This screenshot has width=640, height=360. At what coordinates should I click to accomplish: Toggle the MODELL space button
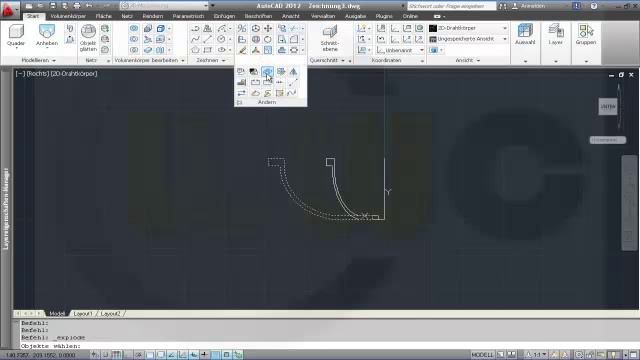(x=482, y=355)
